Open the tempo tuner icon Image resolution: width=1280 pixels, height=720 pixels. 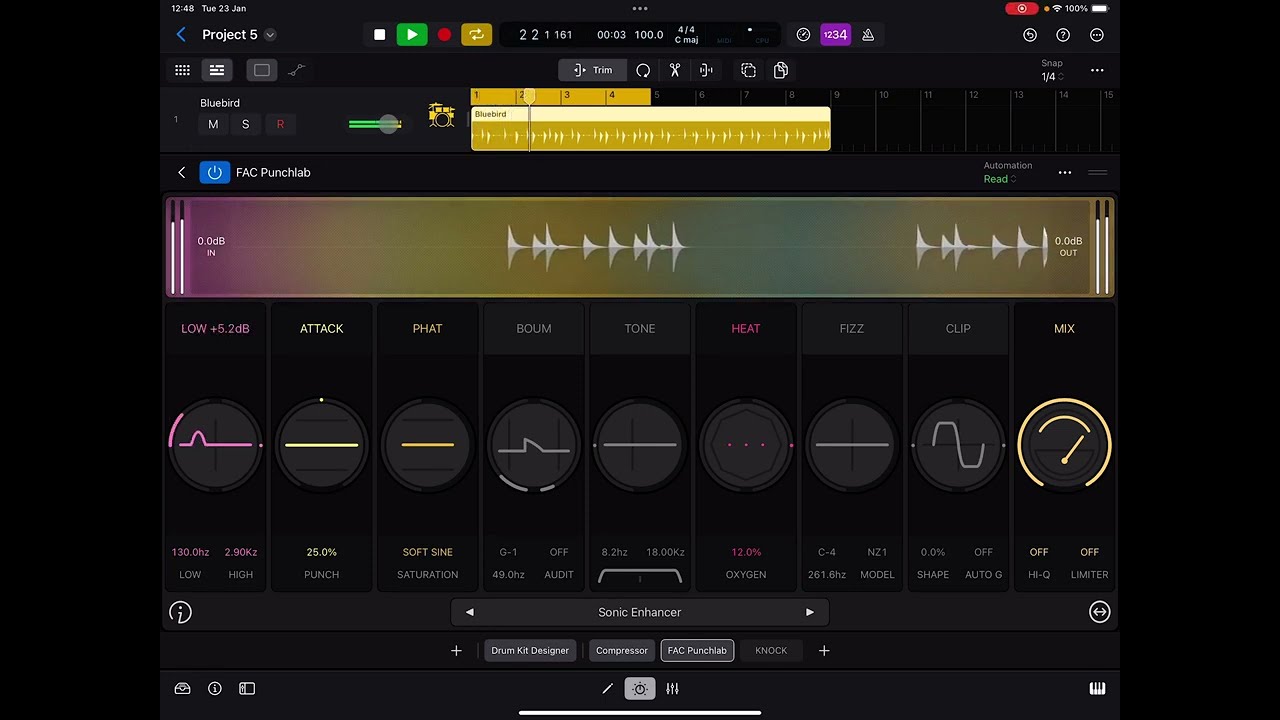(803, 35)
